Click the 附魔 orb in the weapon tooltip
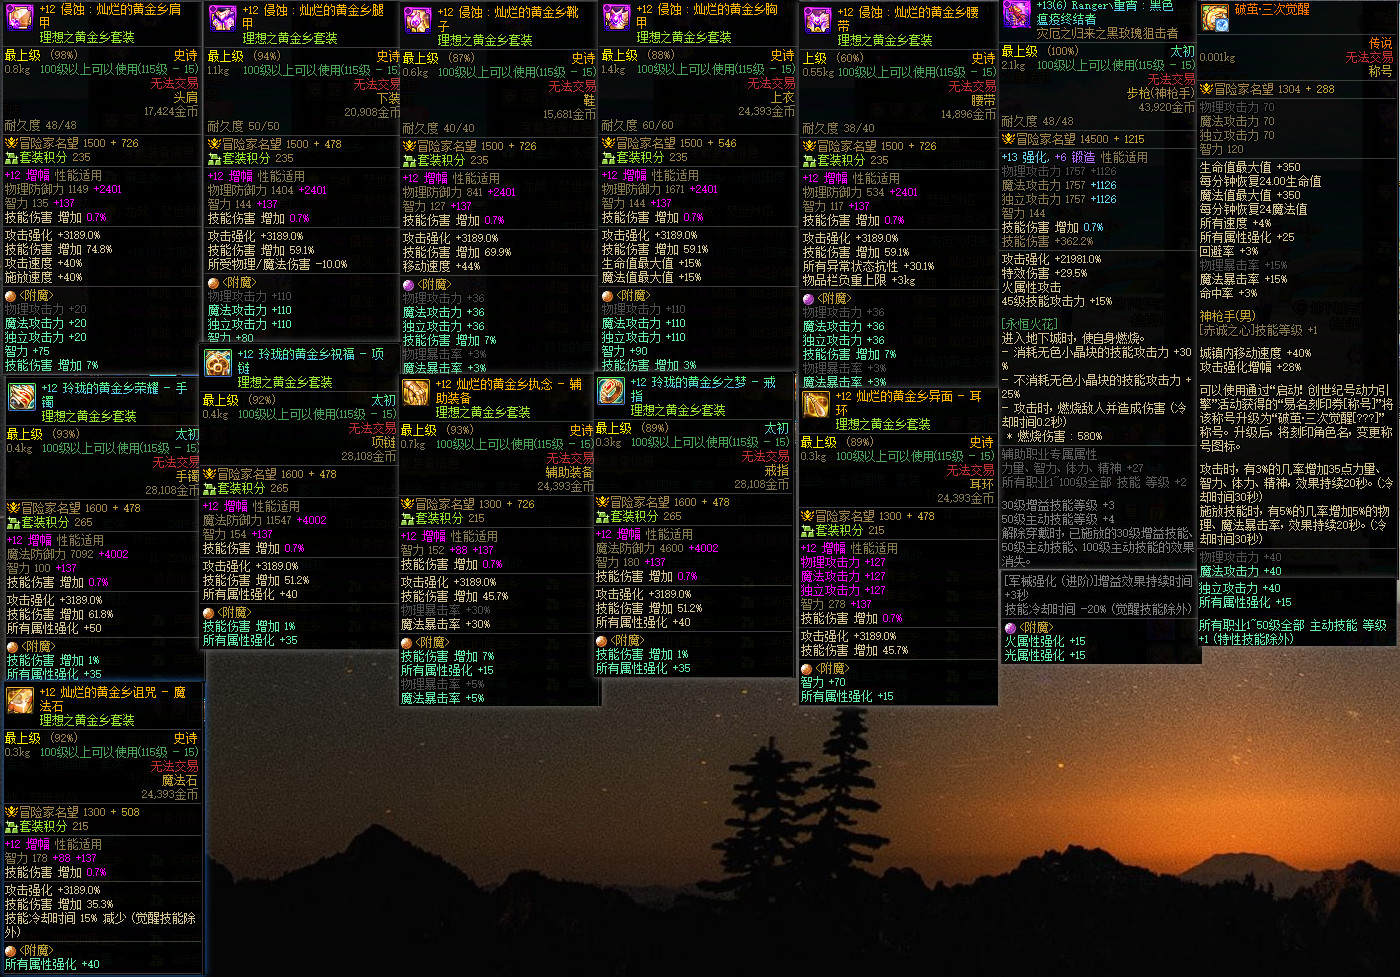Image resolution: width=1400 pixels, height=977 pixels. tap(1010, 628)
